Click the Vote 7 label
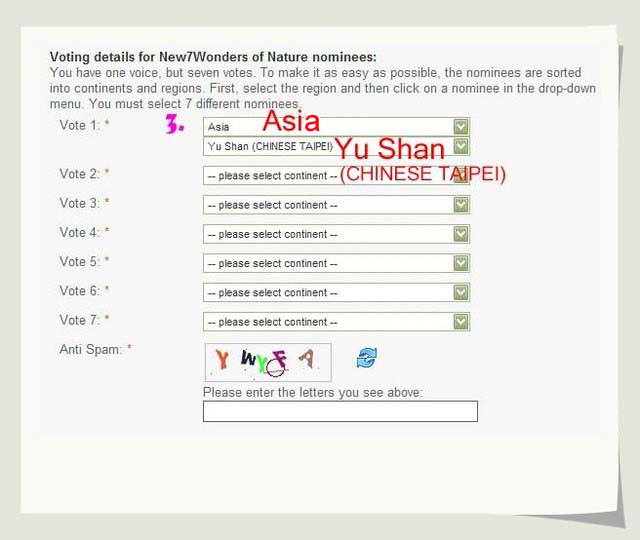640x540 pixels. pos(80,320)
